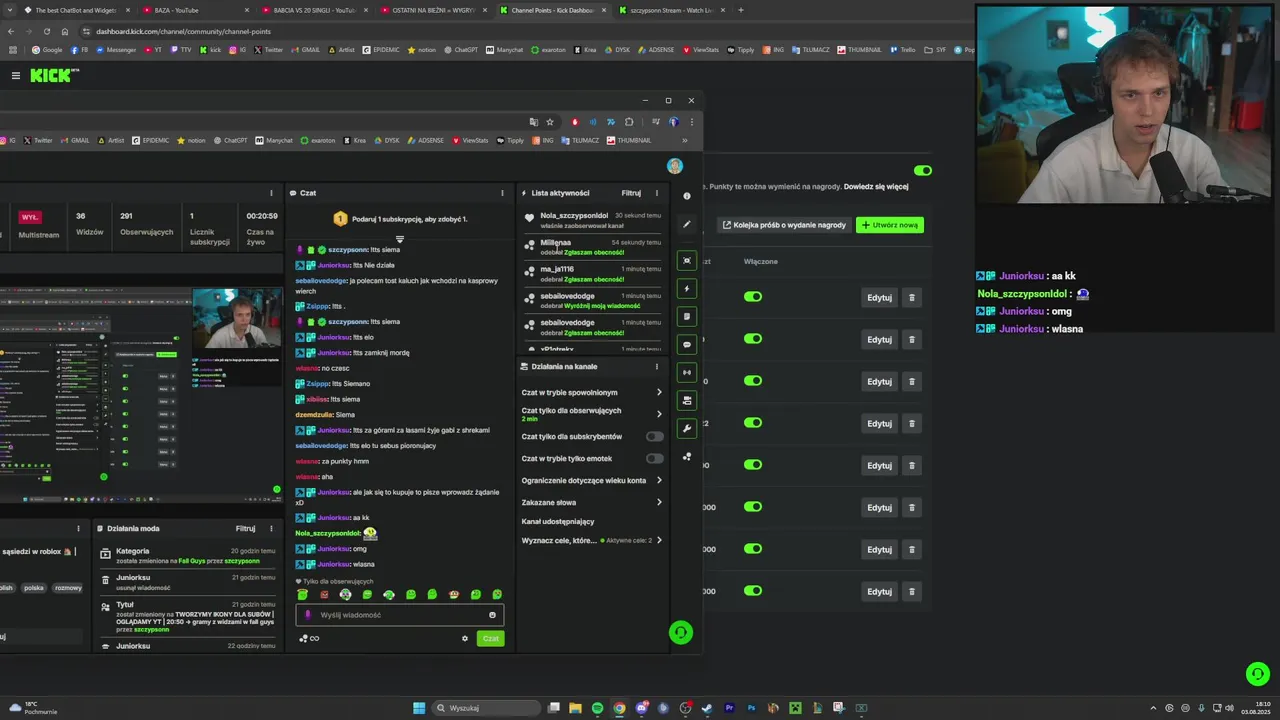Click the profile avatar in the popup dashboard
Image resolution: width=1280 pixels, height=720 pixels.
coord(675,166)
